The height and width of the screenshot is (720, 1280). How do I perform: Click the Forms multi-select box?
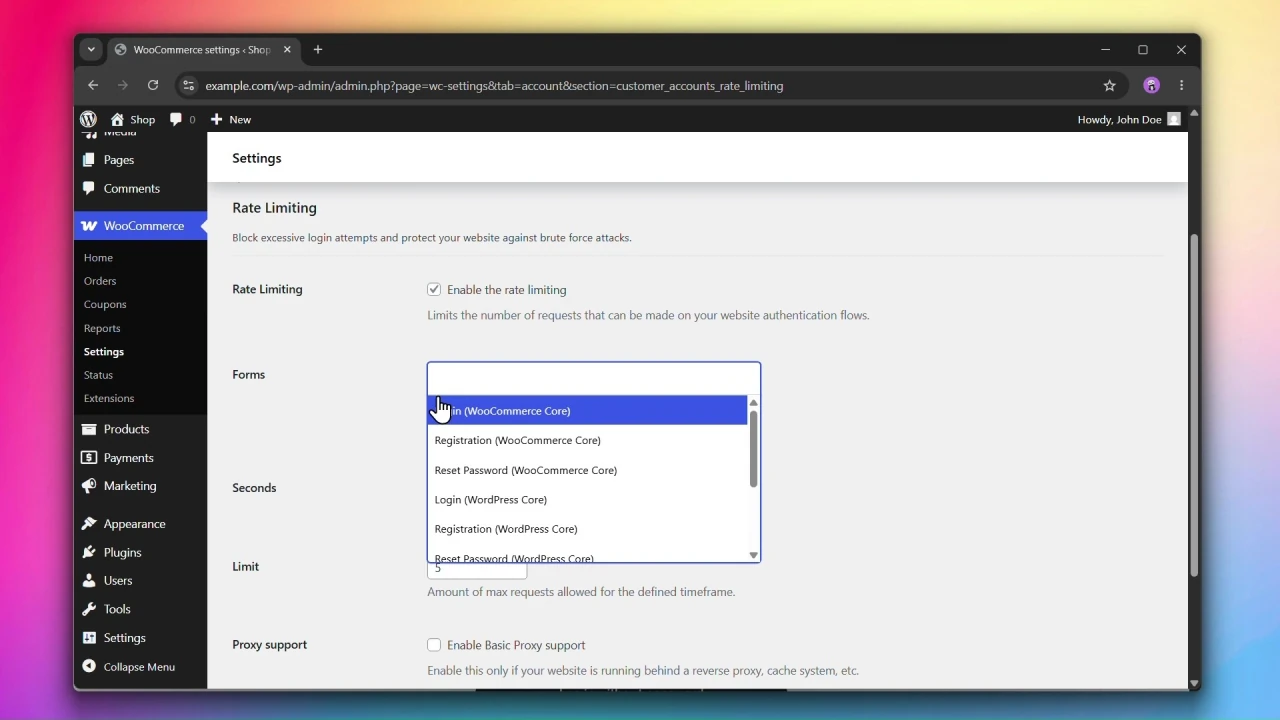(594, 379)
